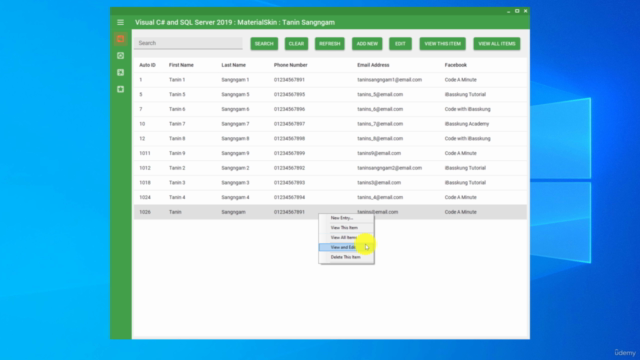
Task: Click the Tanin 6 first name cell
Action: pyautogui.click(x=177, y=109)
